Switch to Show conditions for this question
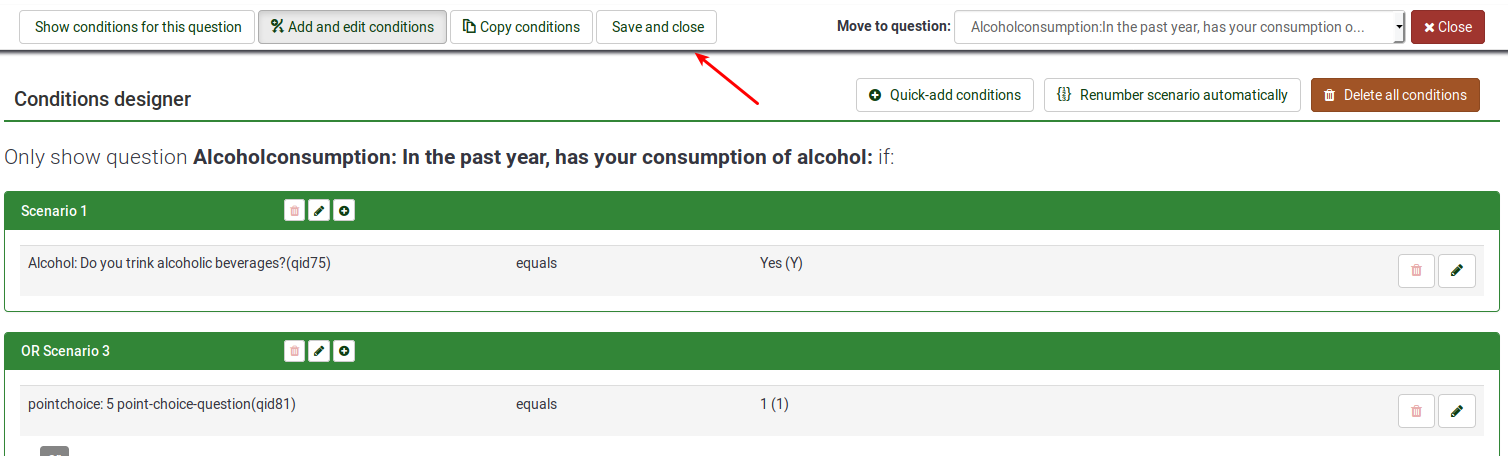The image size is (1508, 456). click(x=138, y=27)
